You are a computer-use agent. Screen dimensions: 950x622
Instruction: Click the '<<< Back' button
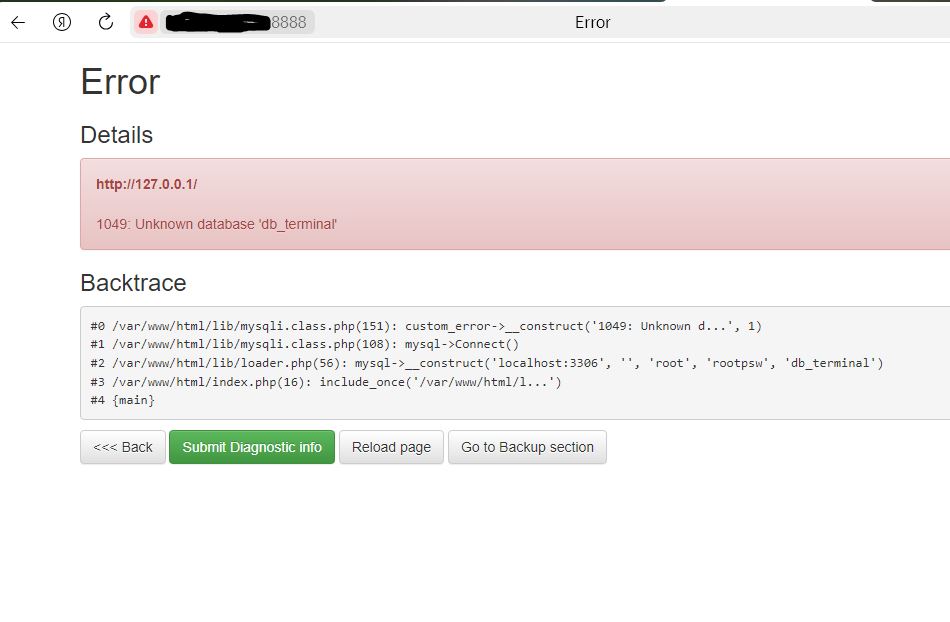(123, 447)
